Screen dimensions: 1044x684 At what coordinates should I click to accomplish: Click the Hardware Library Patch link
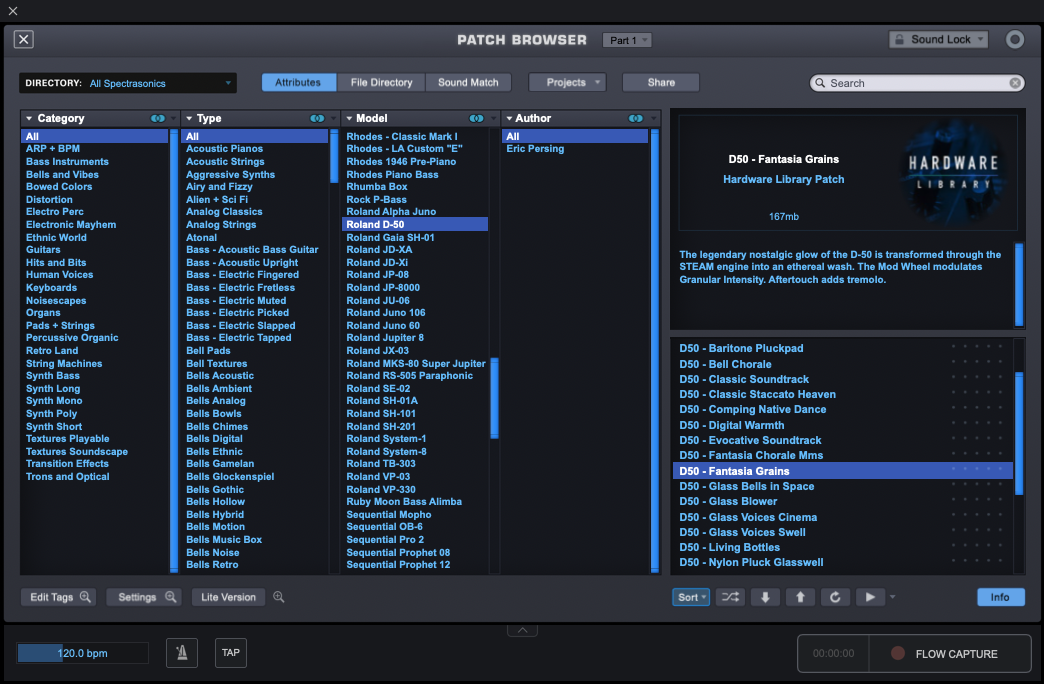783,179
